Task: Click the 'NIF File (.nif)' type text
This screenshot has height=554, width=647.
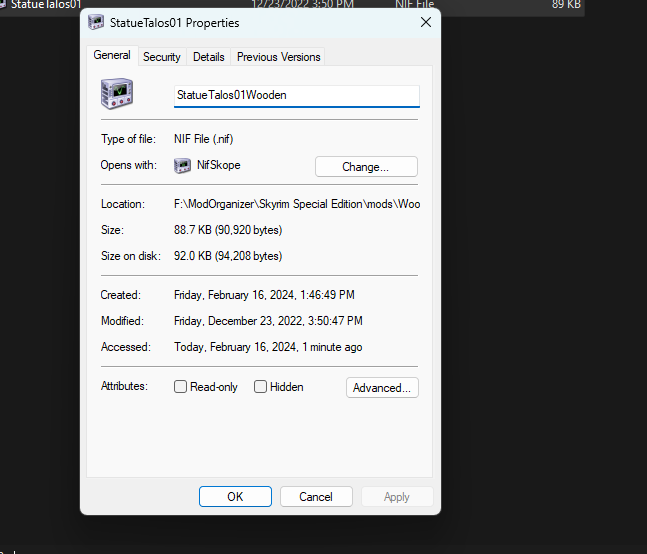Action: 203,139
